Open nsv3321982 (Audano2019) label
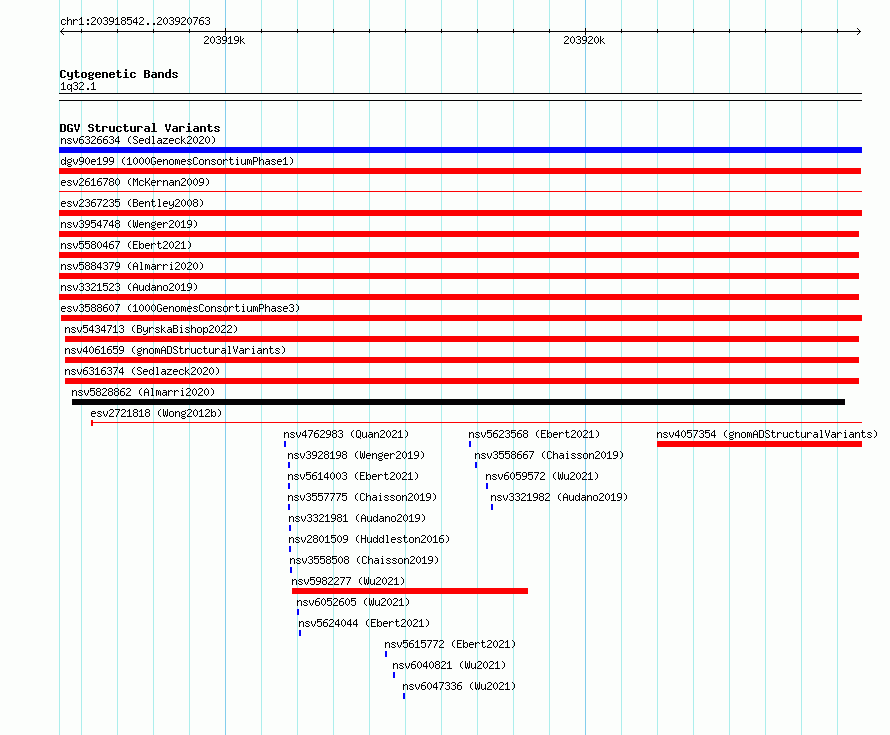 click(559, 497)
